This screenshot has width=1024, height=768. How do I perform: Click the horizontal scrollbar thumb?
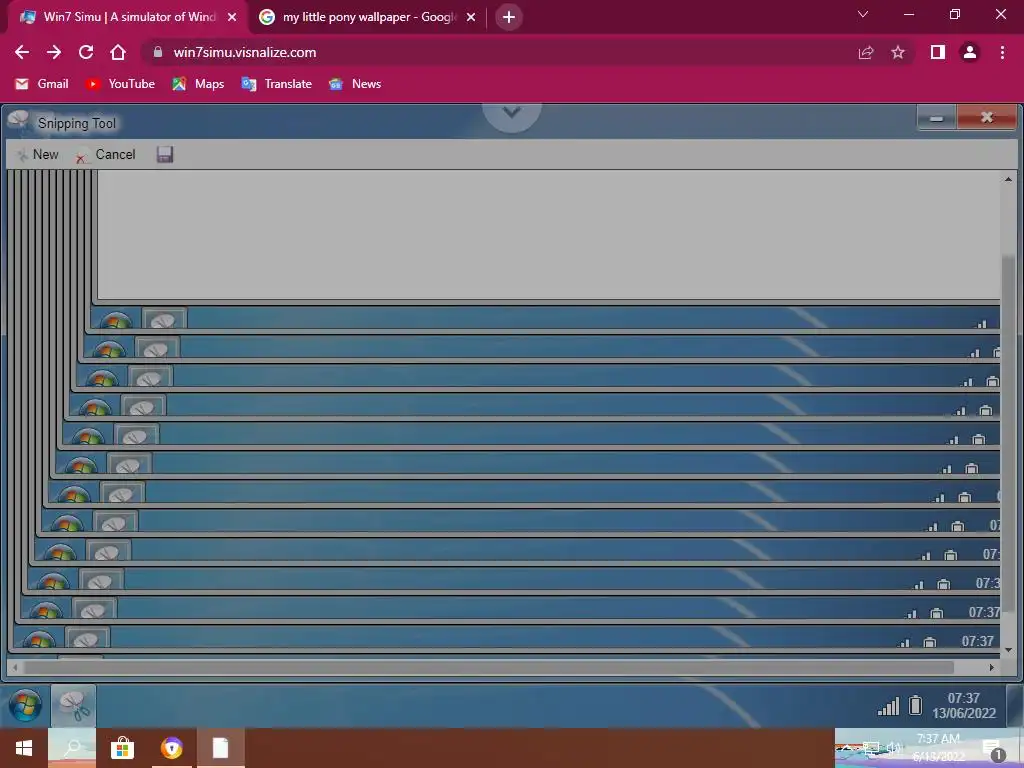488,667
